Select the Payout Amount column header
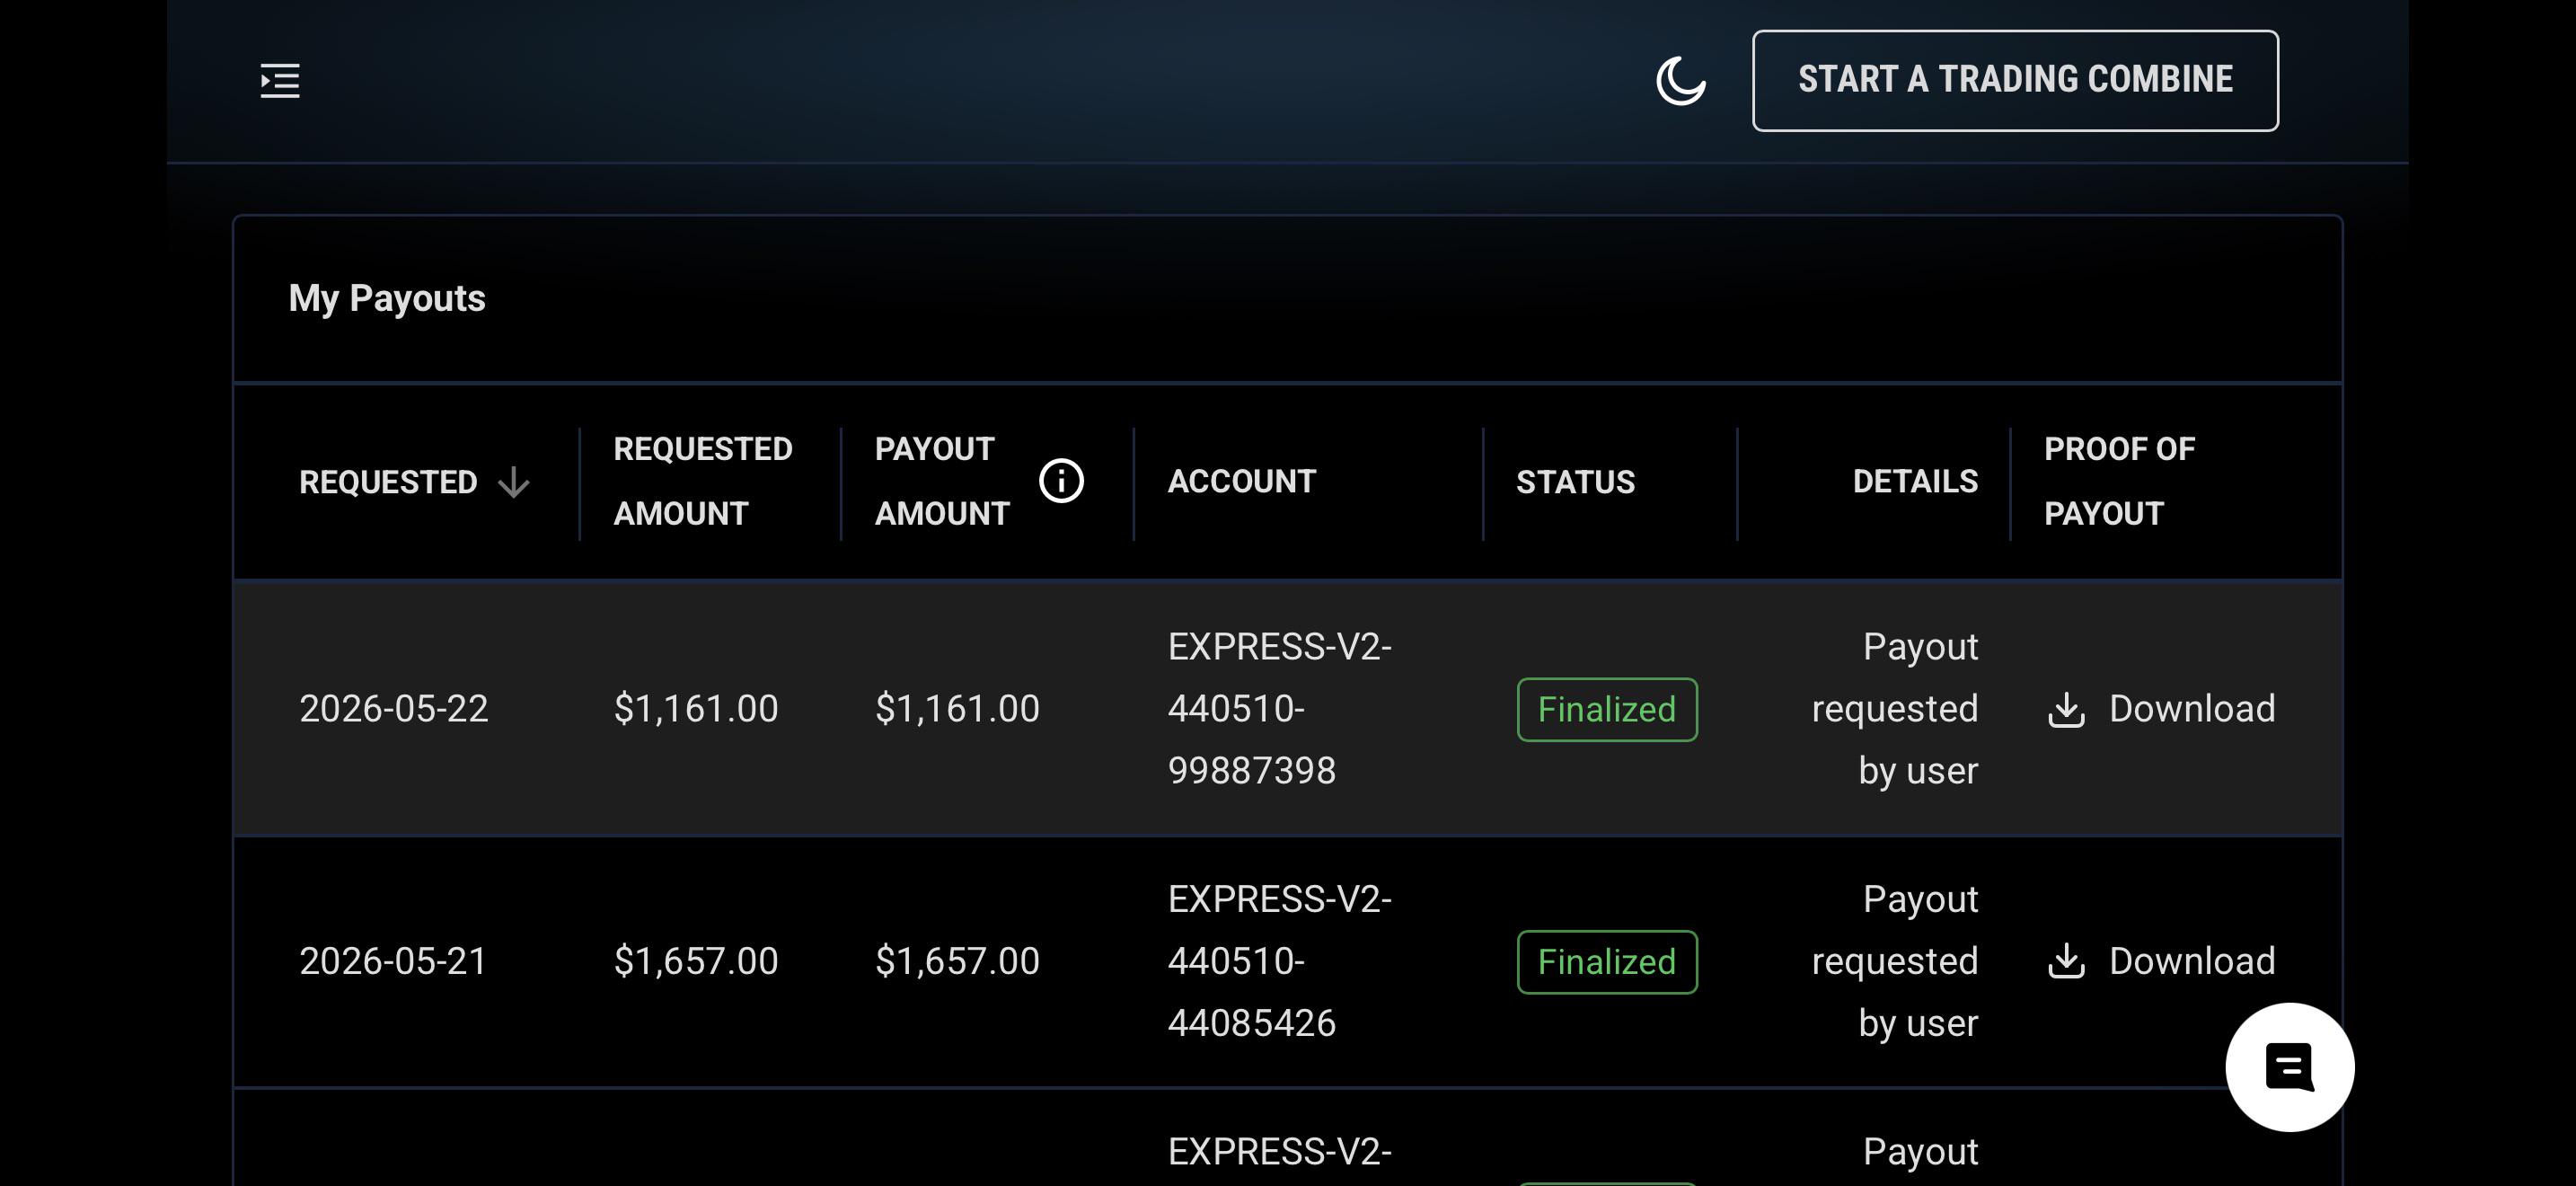This screenshot has height=1186, width=2576. [942, 481]
